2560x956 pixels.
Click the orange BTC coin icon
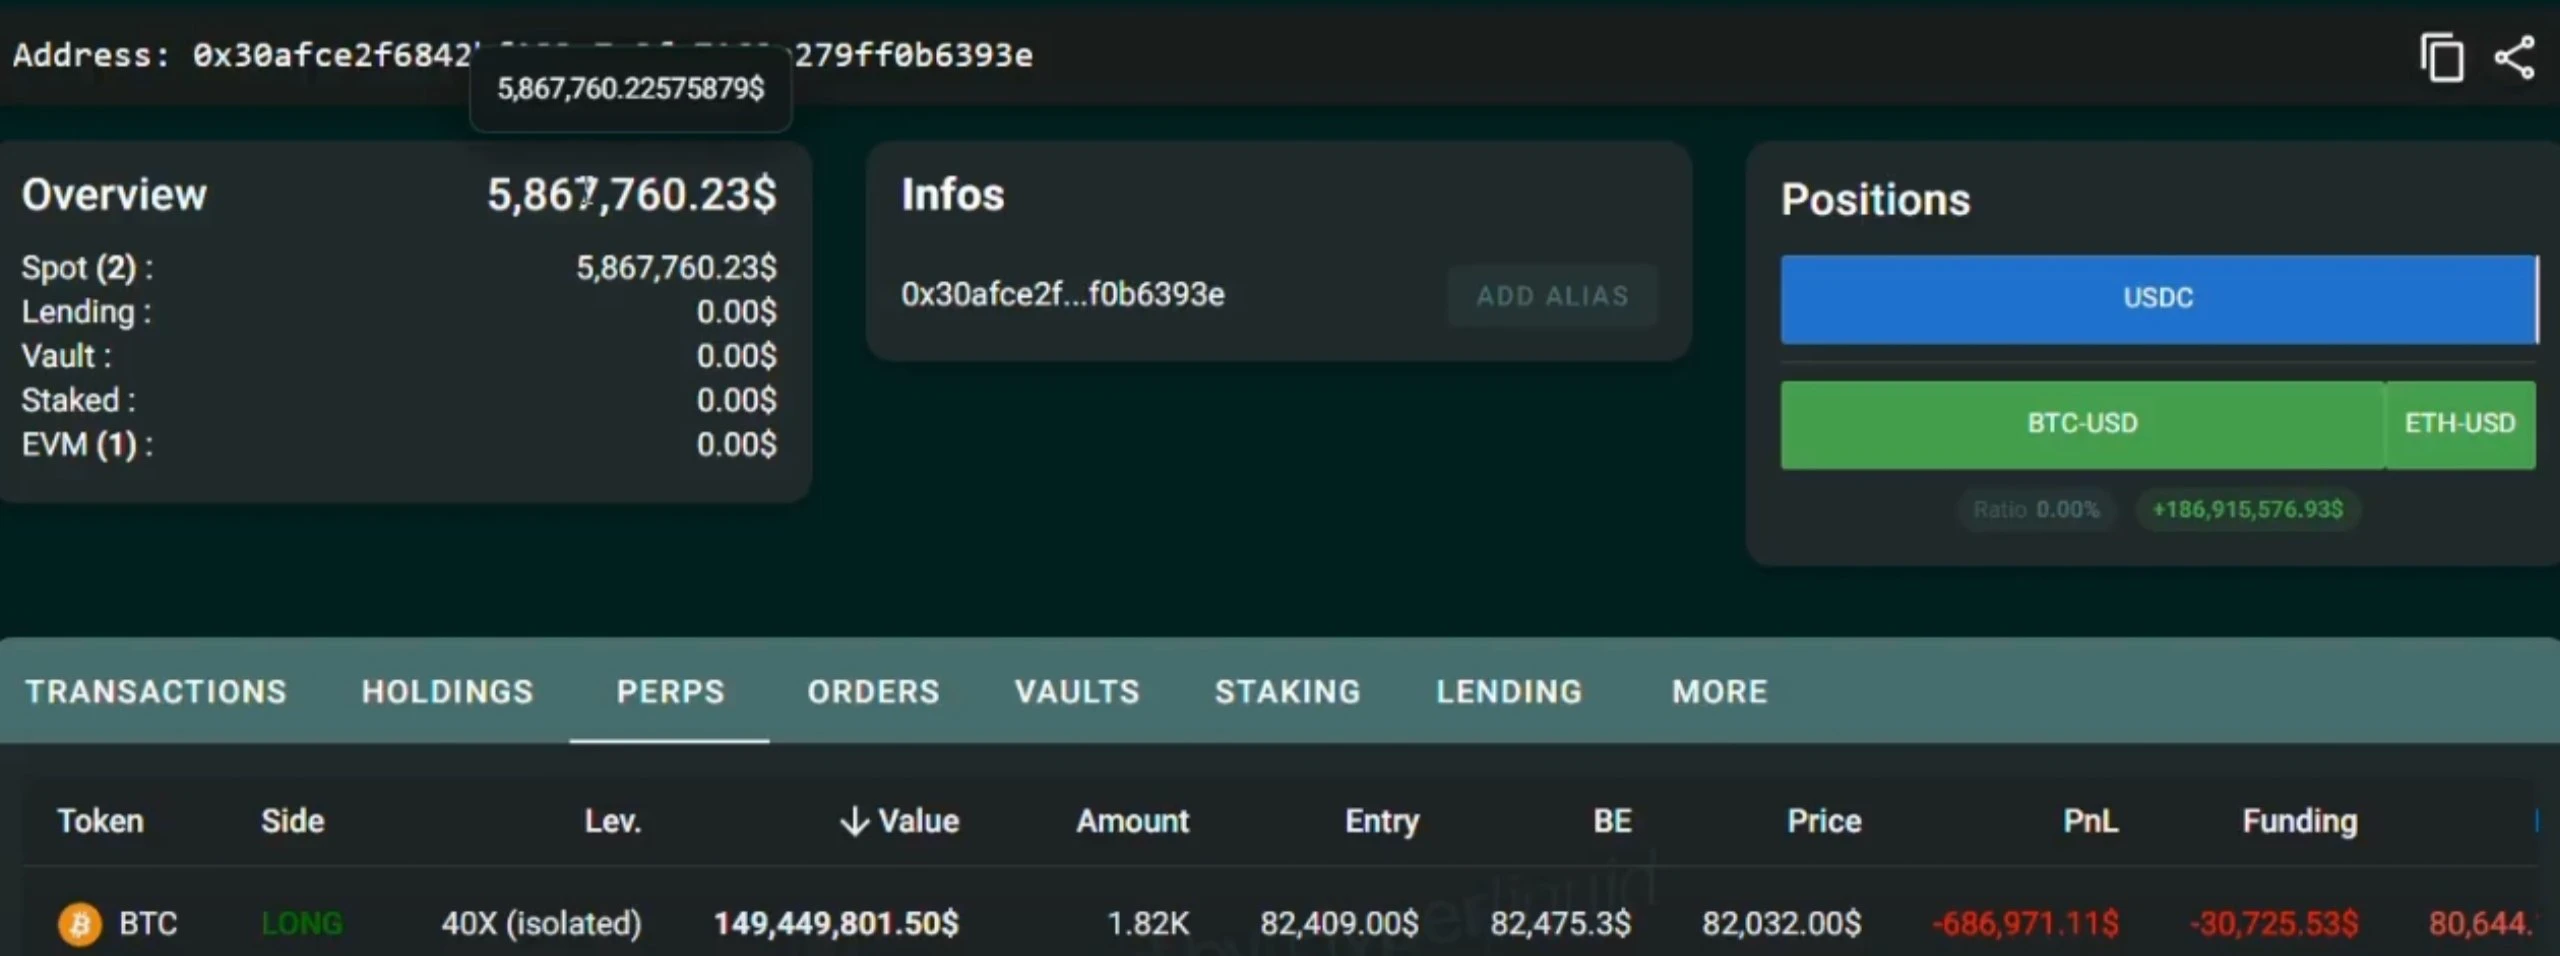(80, 923)
